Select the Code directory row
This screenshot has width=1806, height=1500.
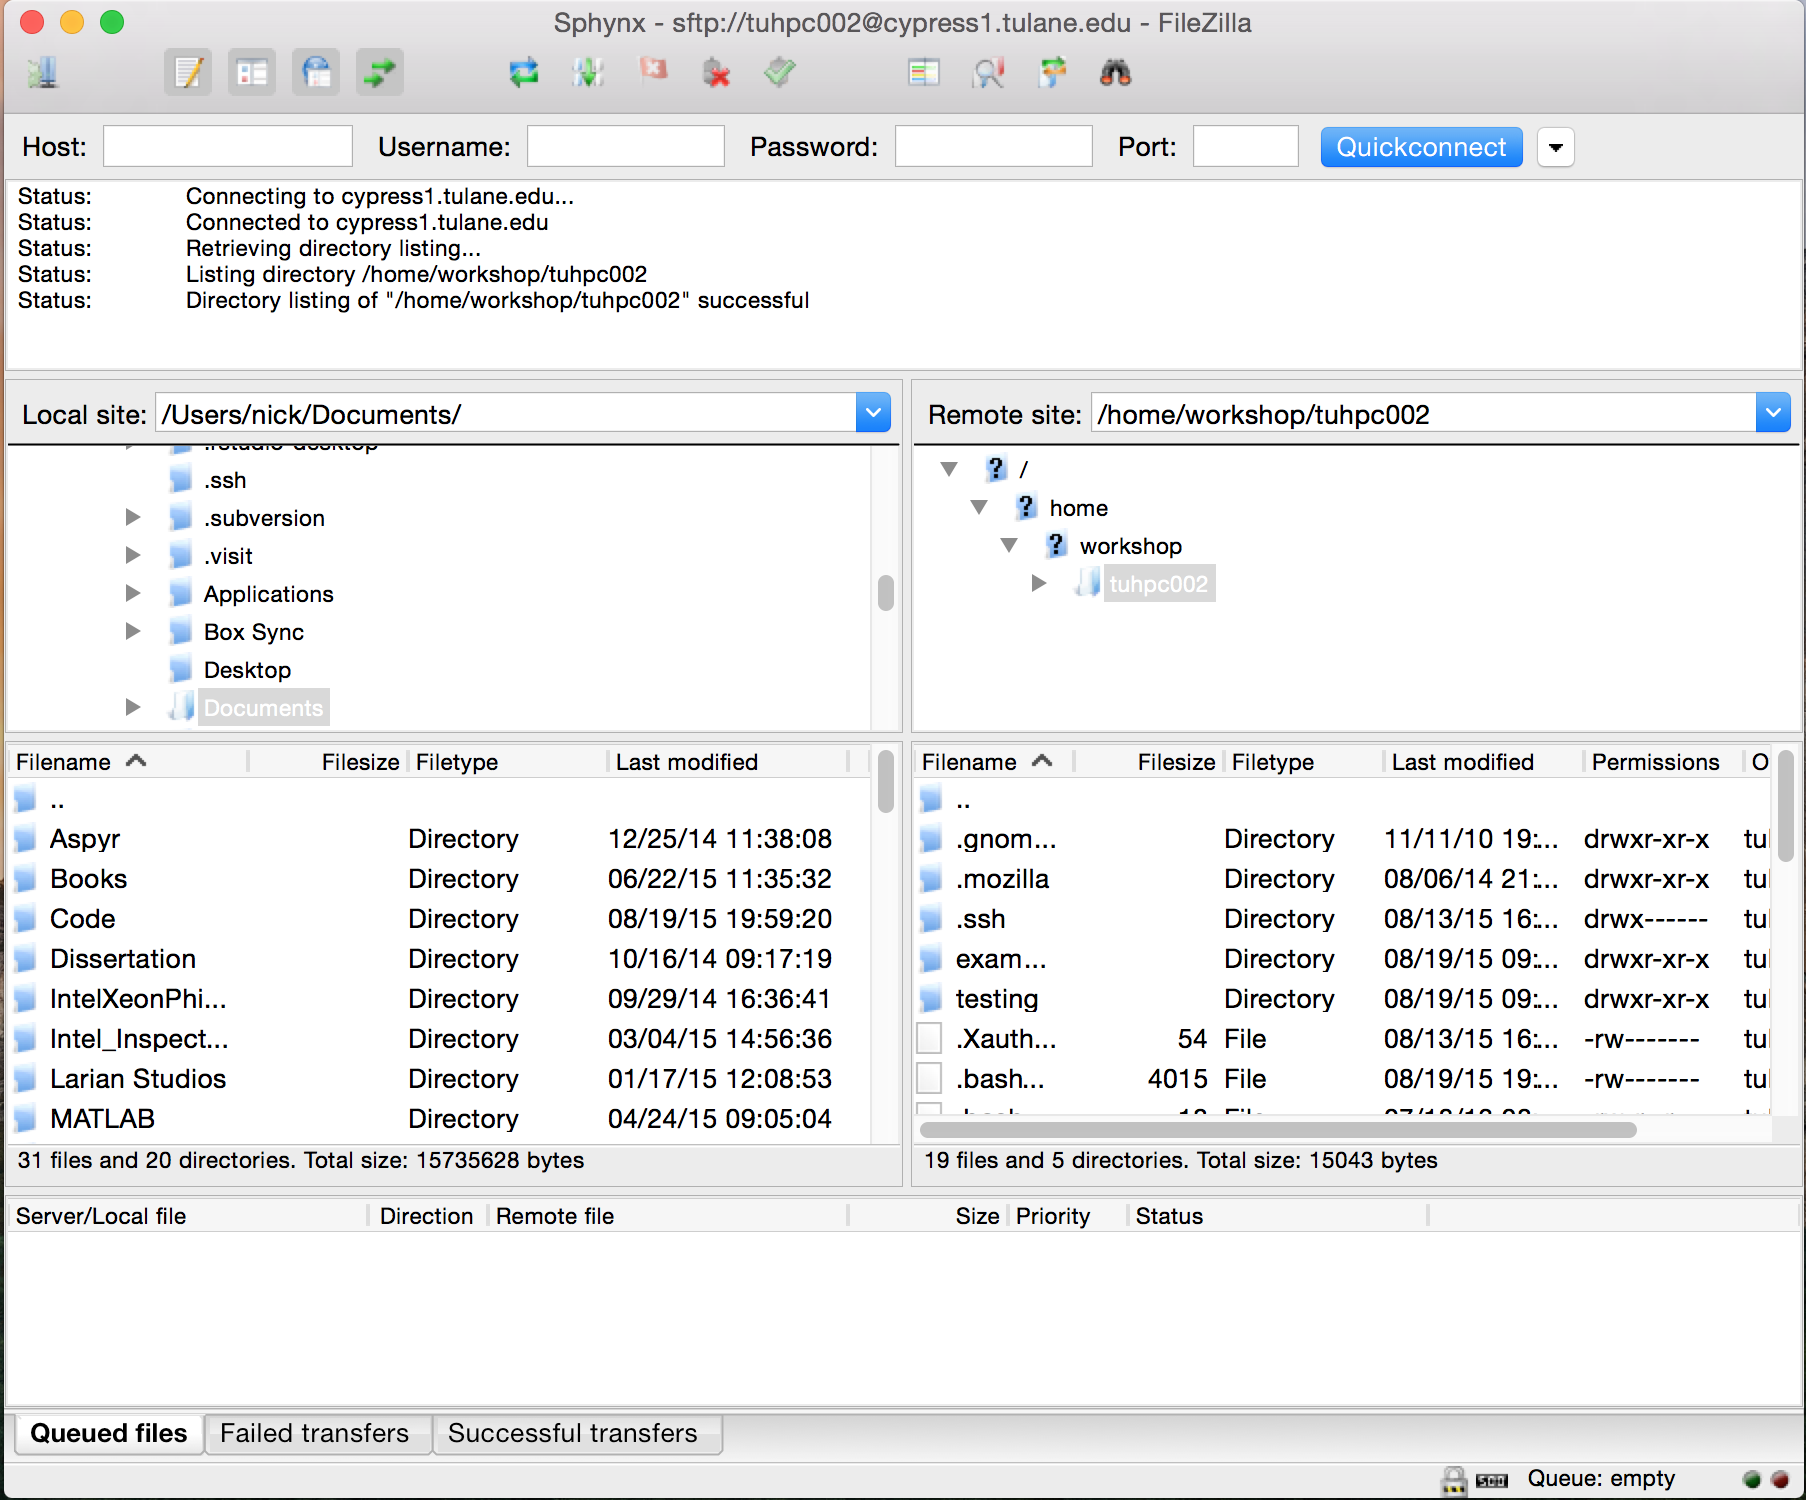pos(440,919)
